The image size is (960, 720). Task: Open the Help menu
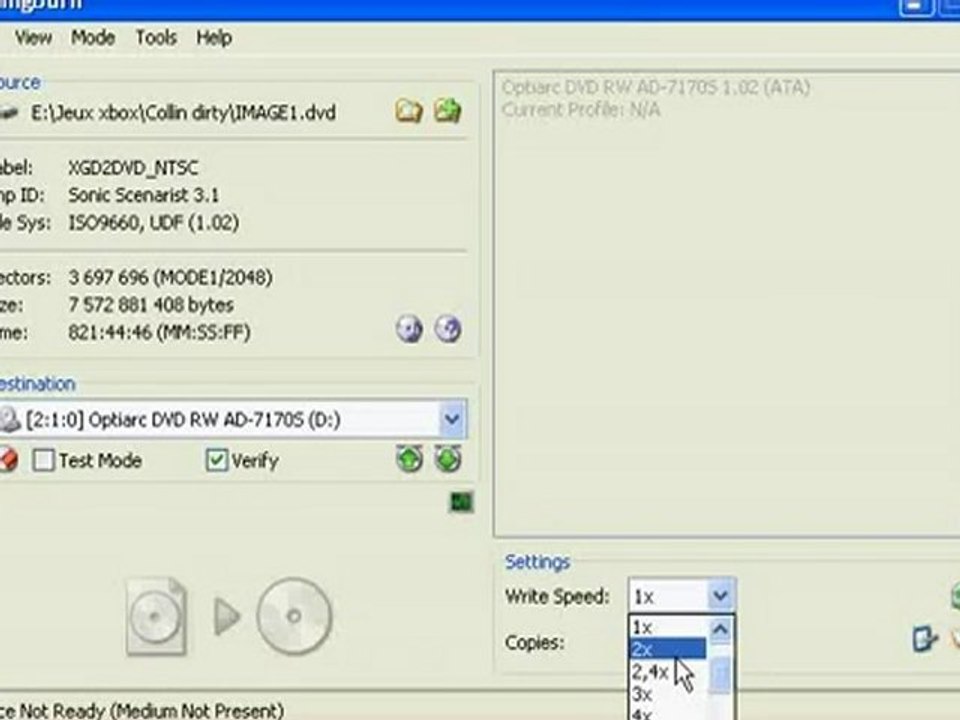pyautogui.click(x=214, y=38)
